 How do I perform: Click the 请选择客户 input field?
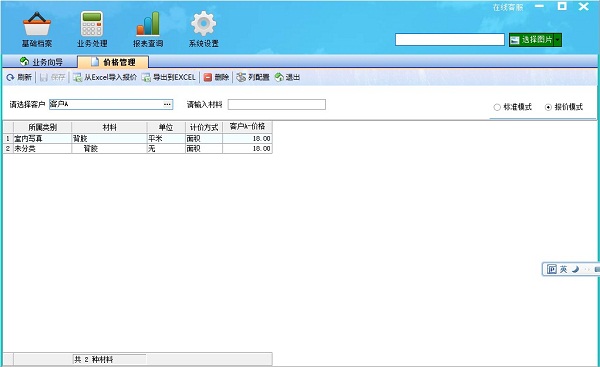[x=111, y=104]
